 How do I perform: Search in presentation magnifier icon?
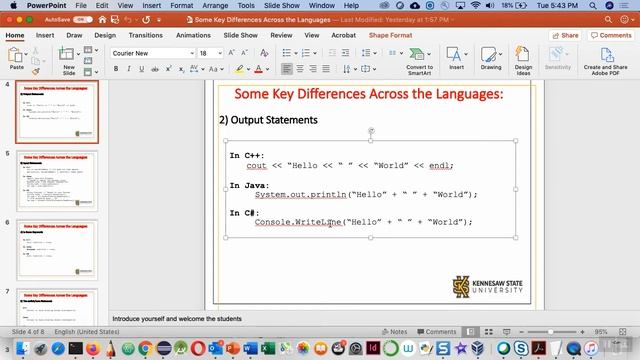pyautogui.click(x=608, y=20)
